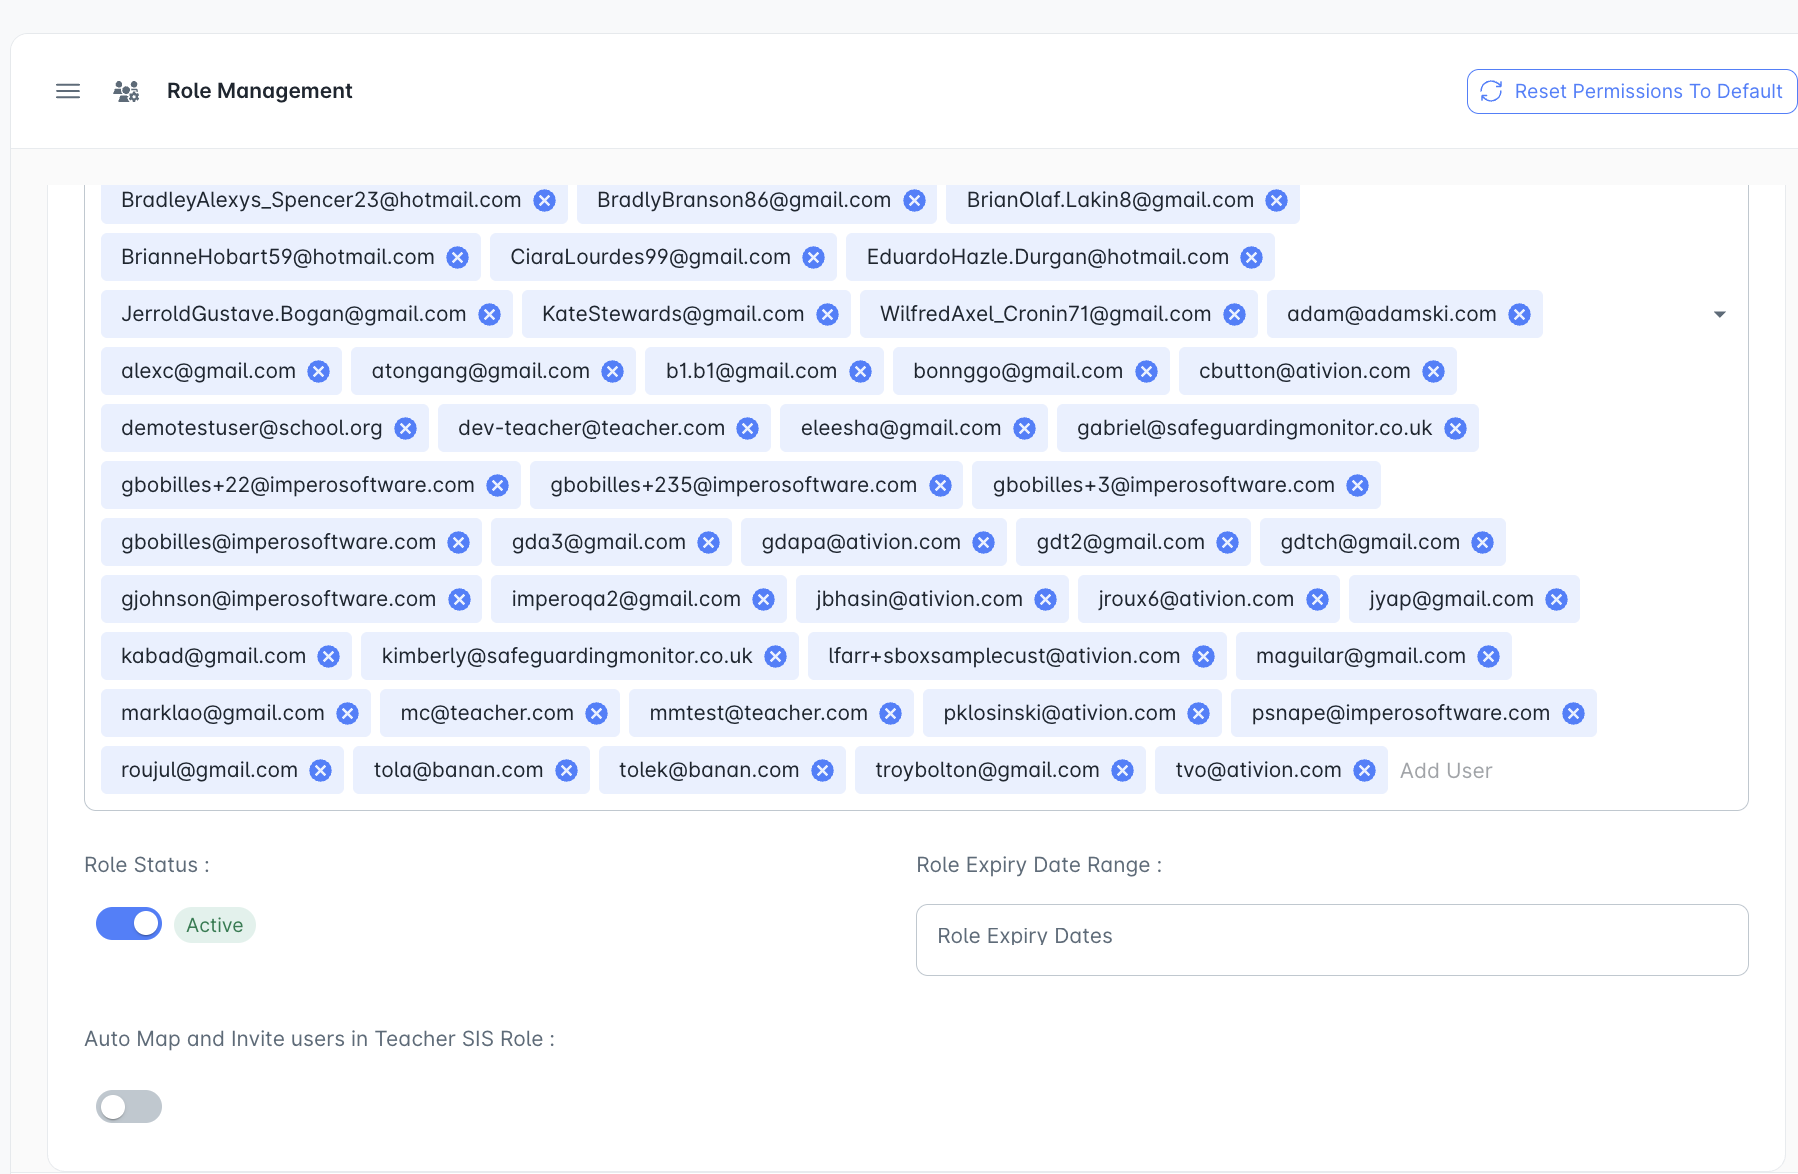The height and width of the screenshot is (1174, 1798).
Task: Open the Role Expiry Dates field
Action: tap(1332, 940)
